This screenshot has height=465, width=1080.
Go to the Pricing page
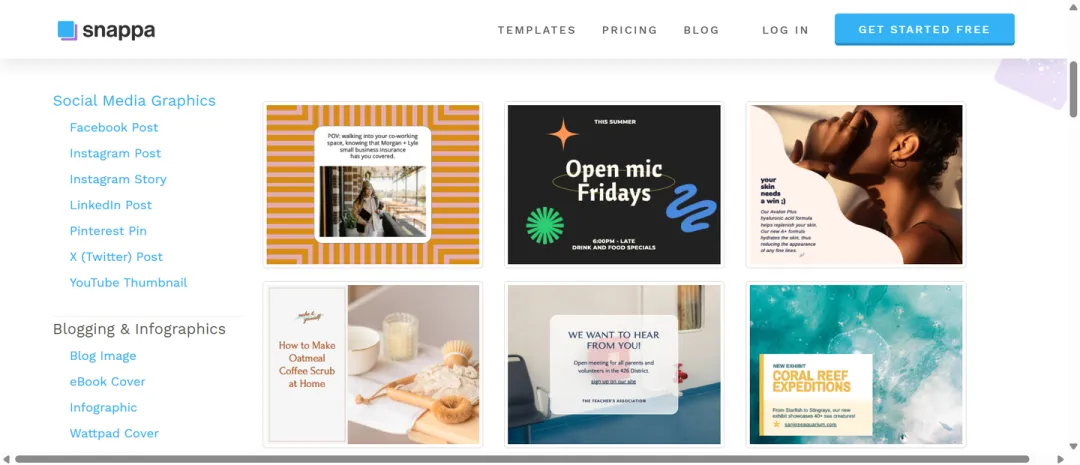tap(630, 30)
